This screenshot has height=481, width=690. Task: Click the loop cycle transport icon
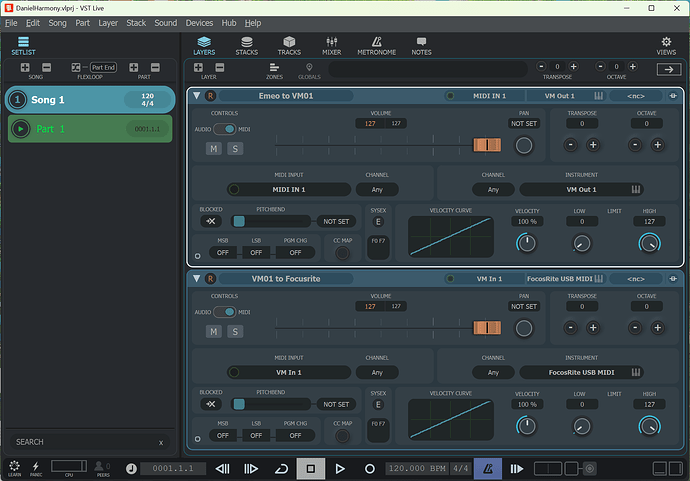281,469
